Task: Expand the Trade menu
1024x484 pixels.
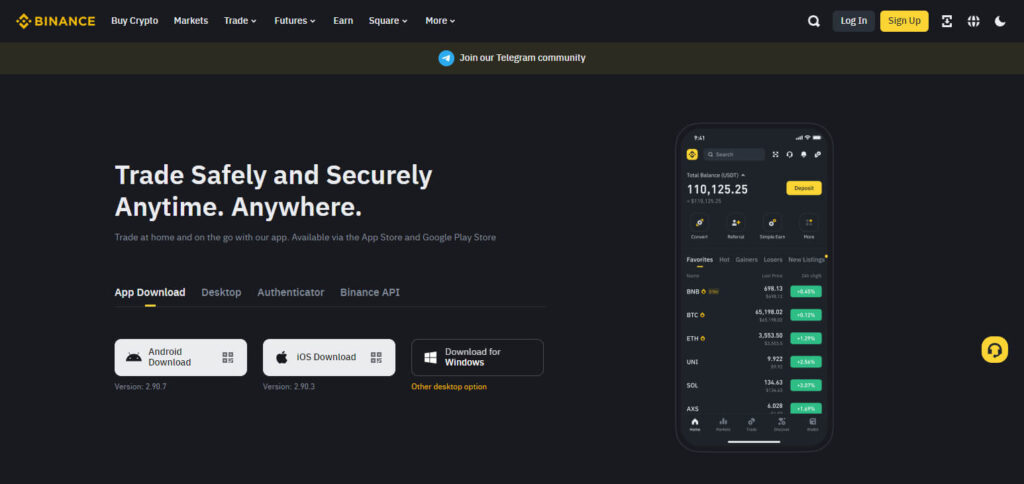Action: tap(240, 21)
